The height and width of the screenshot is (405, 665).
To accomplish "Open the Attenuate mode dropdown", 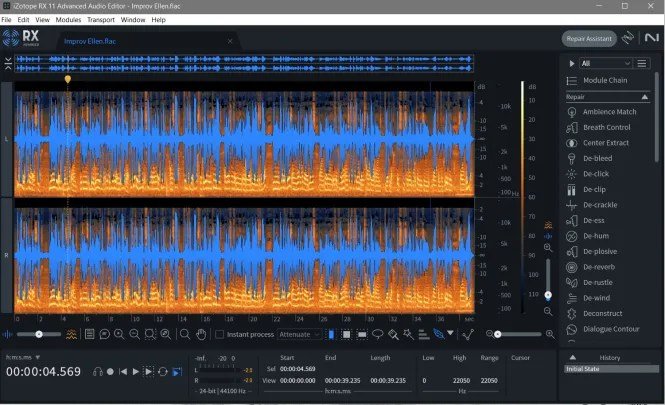I will [300, 334].
